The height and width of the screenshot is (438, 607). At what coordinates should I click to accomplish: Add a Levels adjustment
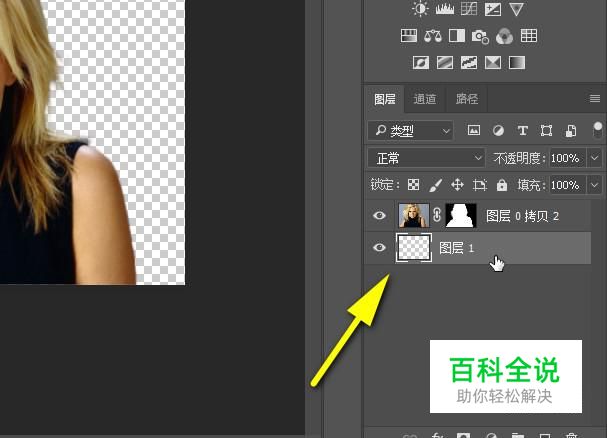point(444,9)
